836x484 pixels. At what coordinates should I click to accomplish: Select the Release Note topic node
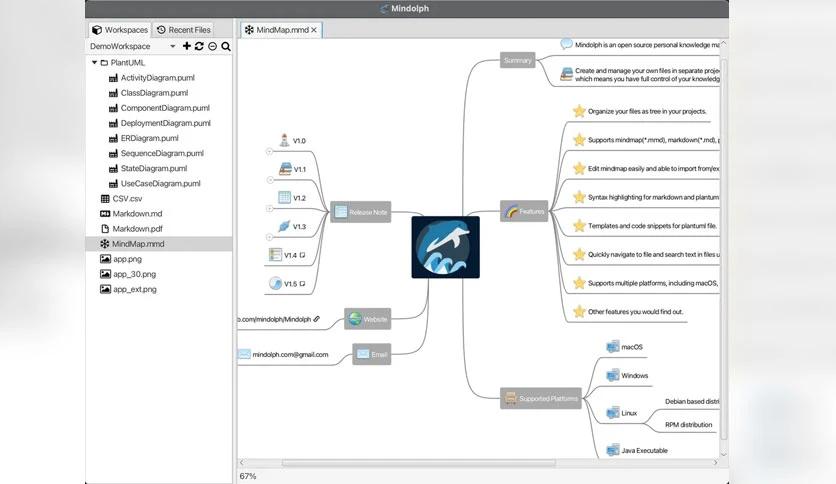360,212
